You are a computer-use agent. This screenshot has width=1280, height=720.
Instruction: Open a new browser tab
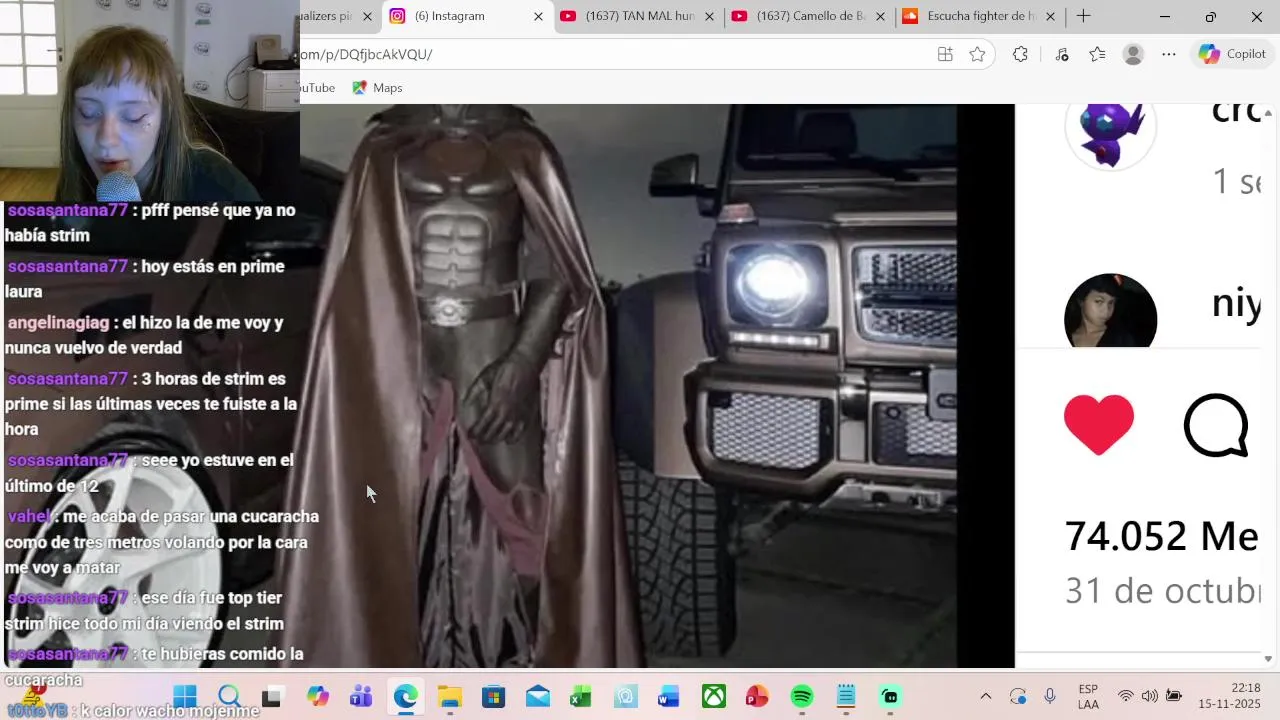(1083, 16)
